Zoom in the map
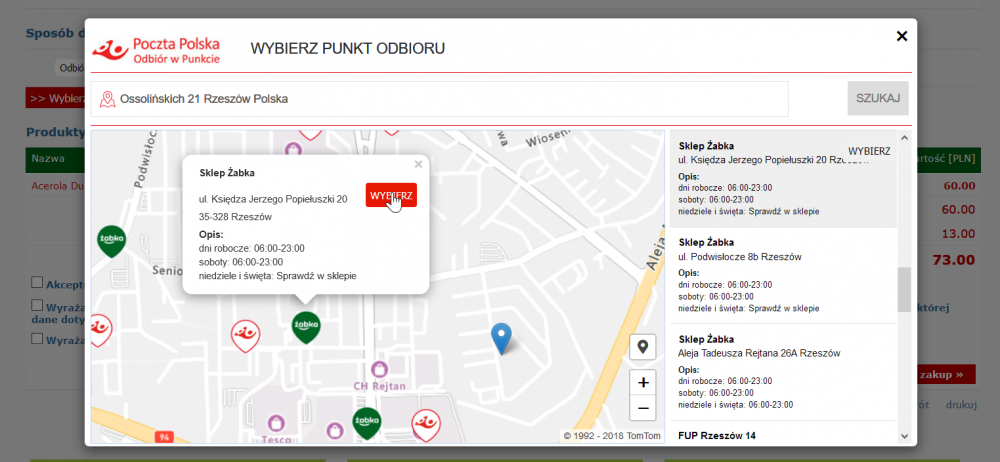The image size is (1000, 462). (x=643, y=383)
